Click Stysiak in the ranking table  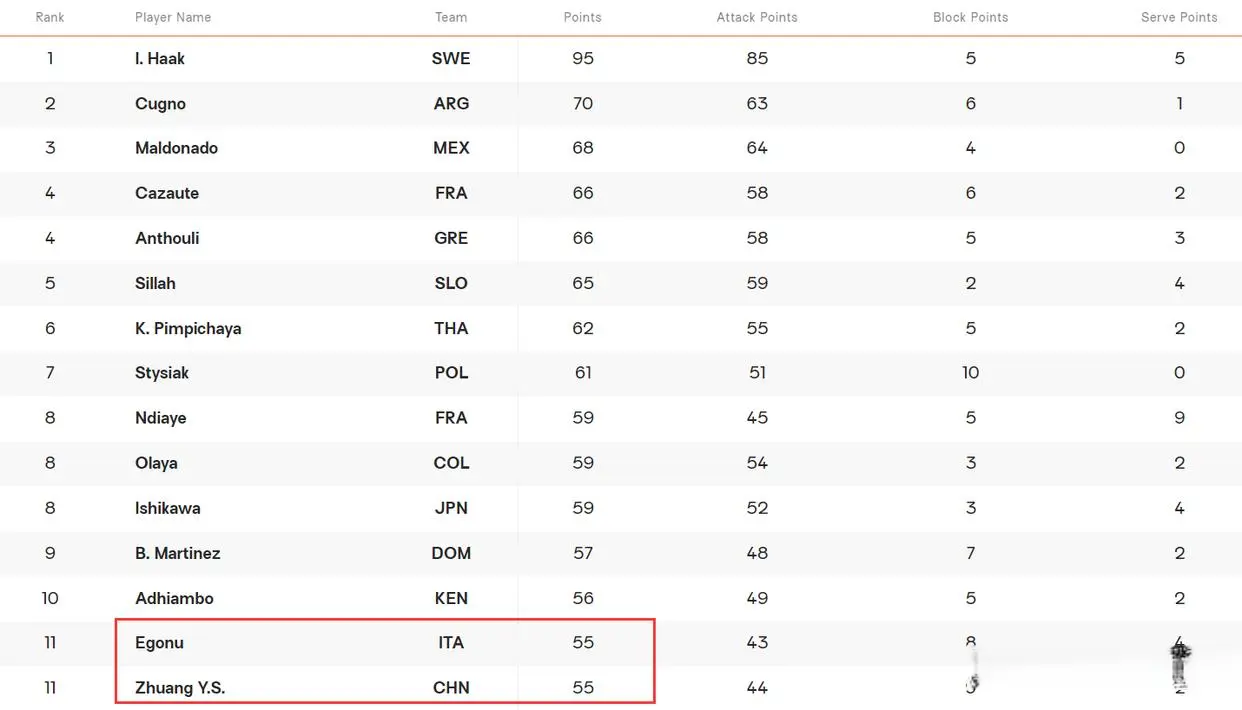tap(162, 373)
